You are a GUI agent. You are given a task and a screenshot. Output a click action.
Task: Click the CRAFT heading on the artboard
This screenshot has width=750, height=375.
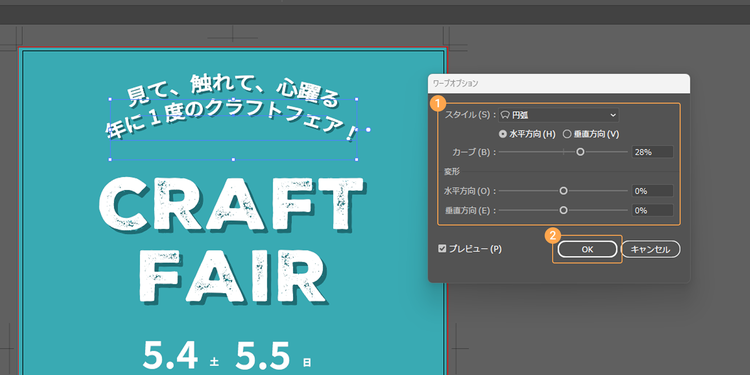[232, 205]
